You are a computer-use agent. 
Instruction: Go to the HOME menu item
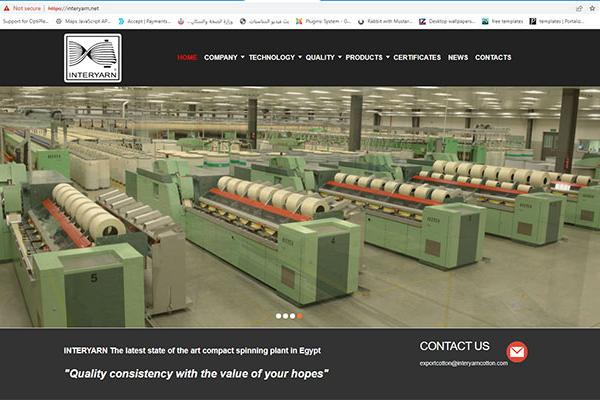click(187, 57)
